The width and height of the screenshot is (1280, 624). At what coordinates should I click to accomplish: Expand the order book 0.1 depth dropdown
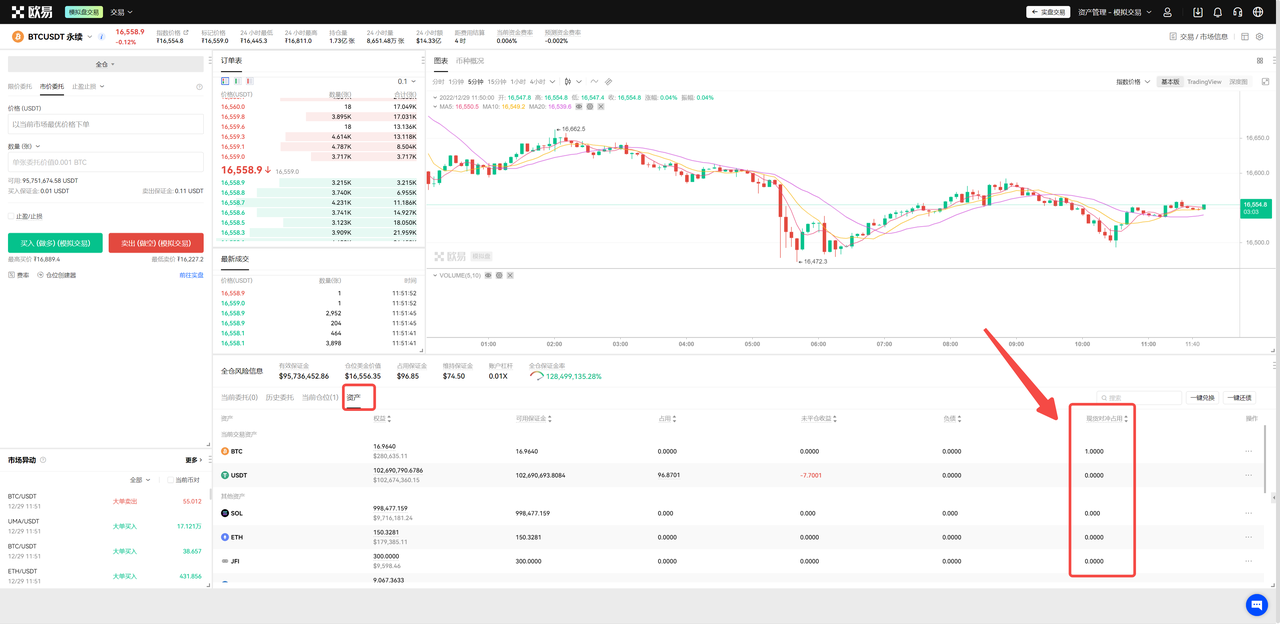(x=406, y=81)
